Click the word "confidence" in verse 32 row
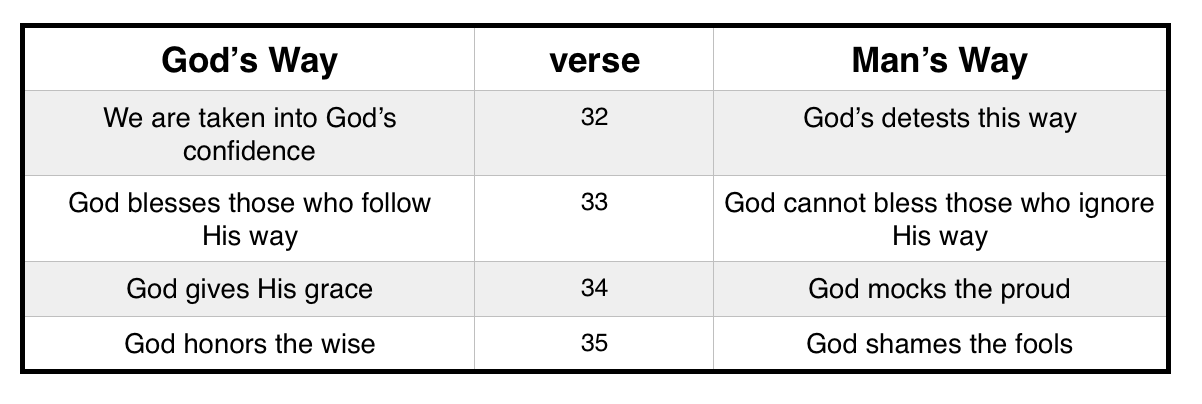 249,151
